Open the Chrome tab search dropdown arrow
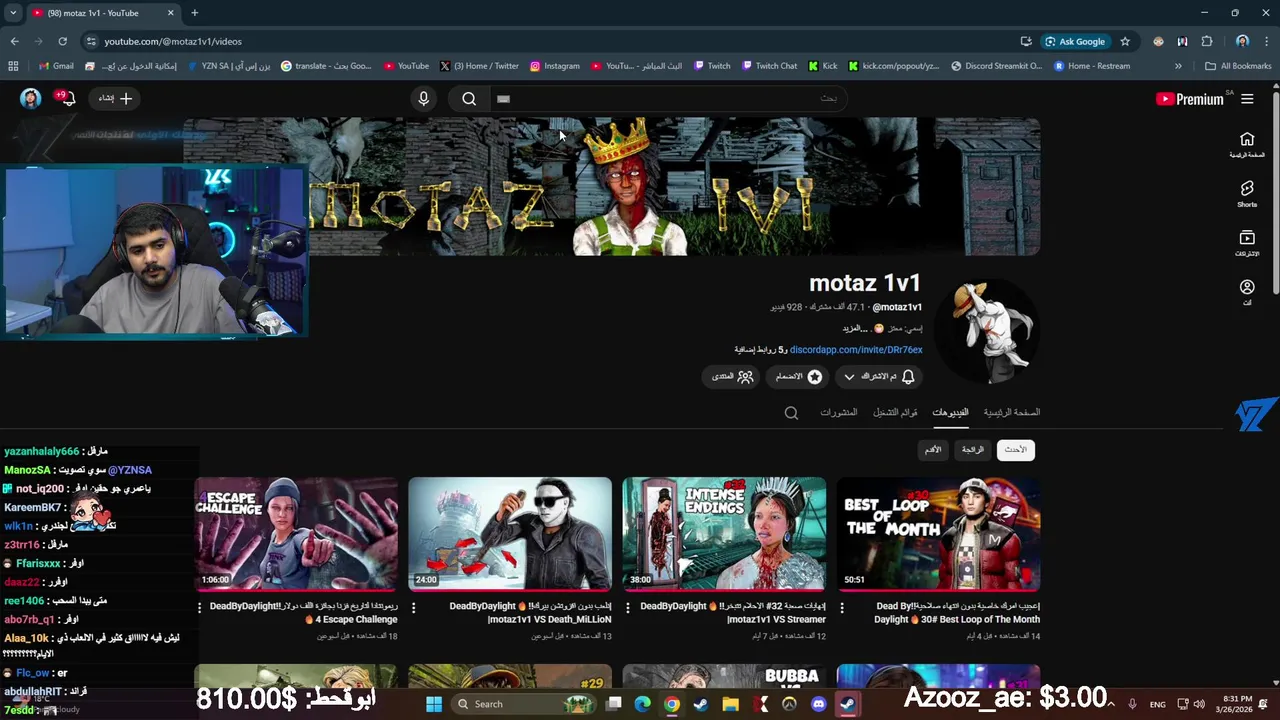The width and height of the screenshot is (1280, 720). point(13,13)
